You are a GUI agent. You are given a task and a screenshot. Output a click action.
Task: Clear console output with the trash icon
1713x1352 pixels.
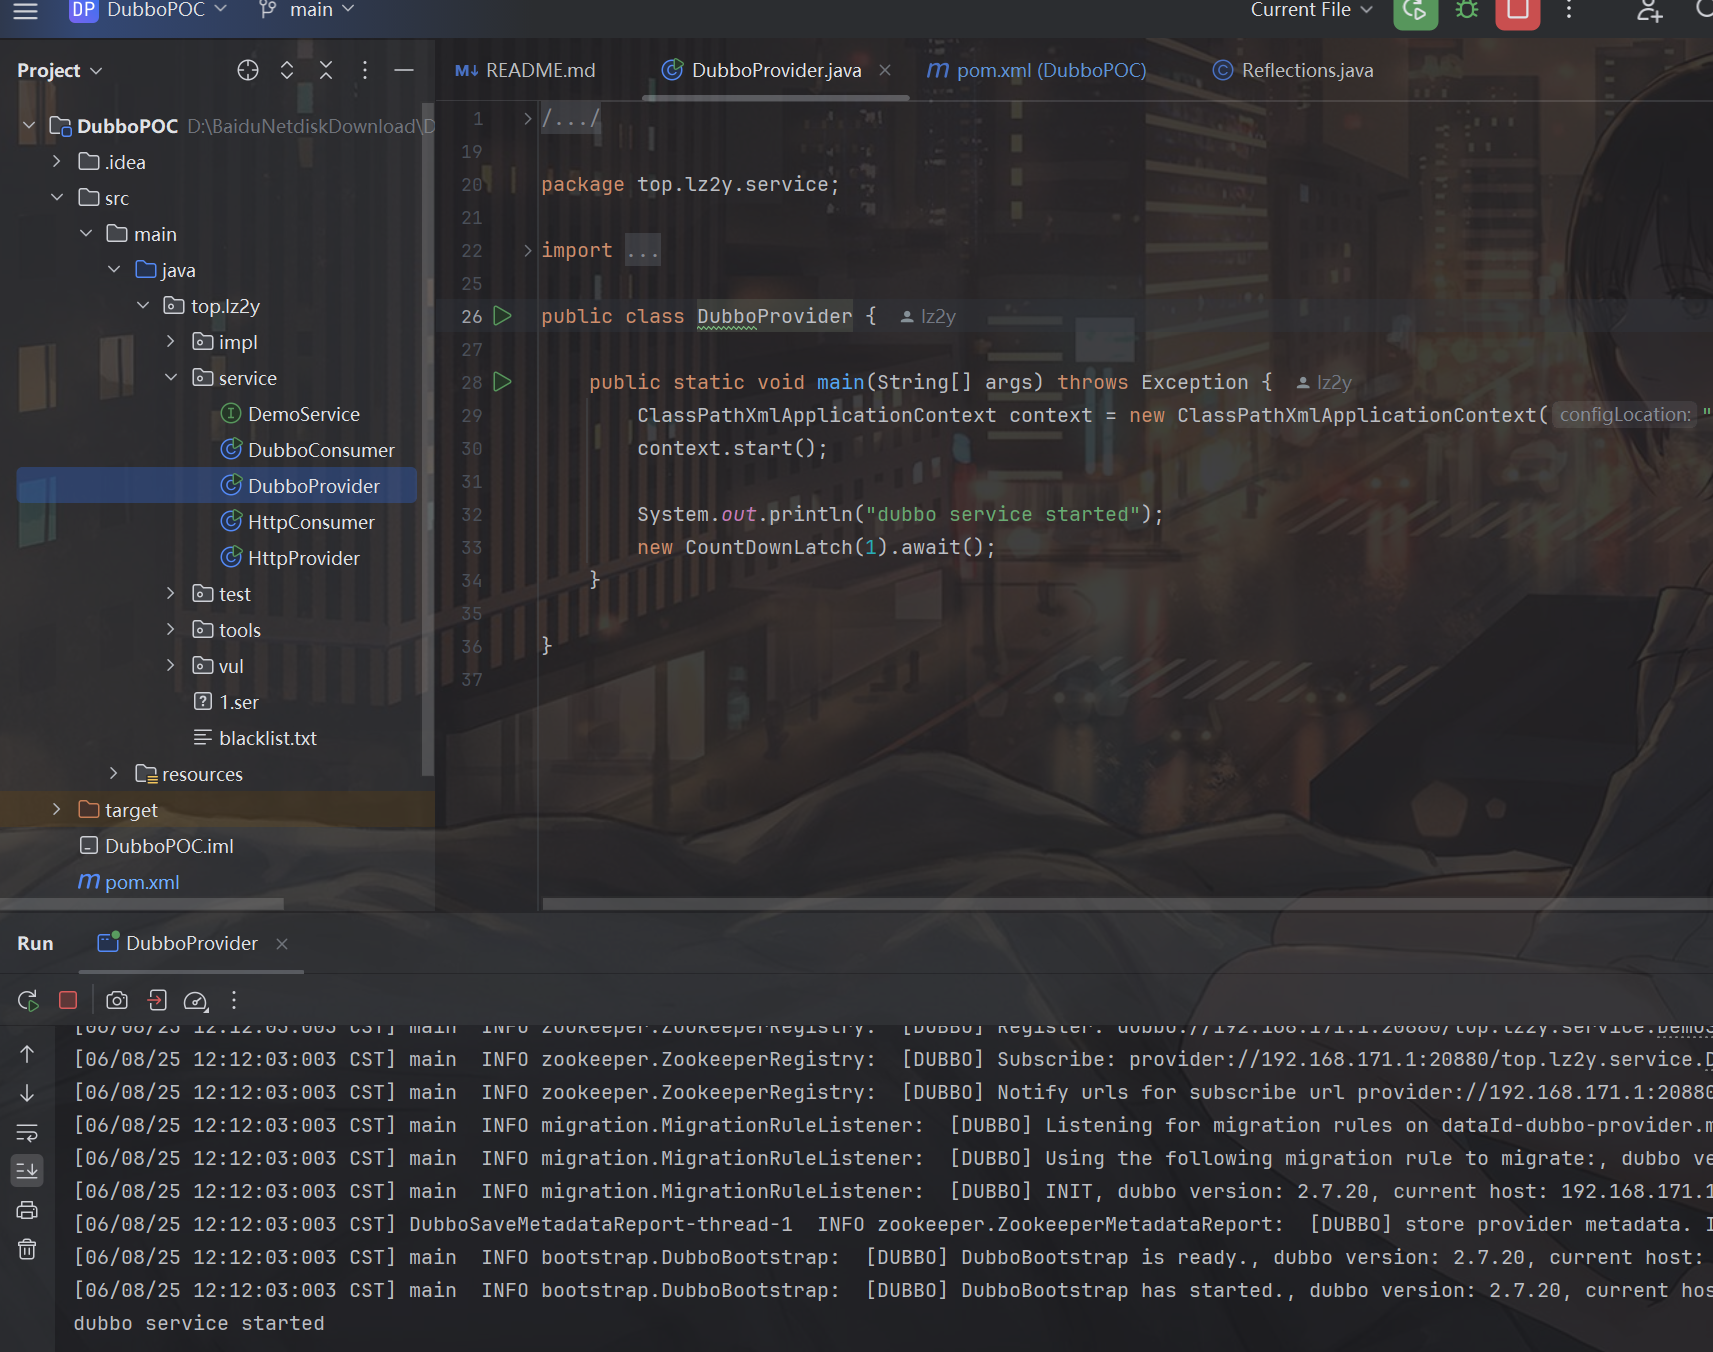pyautogui.click(x=27, y=1249)
